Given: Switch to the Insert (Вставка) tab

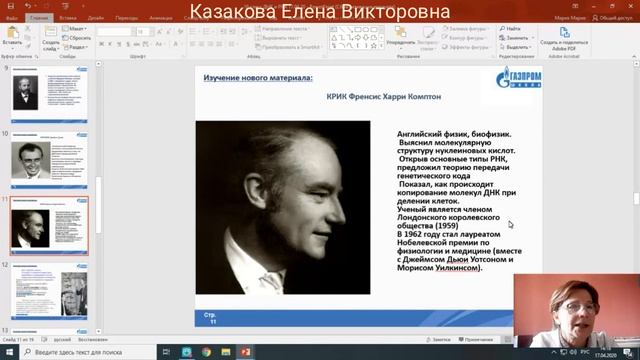Looking at the screenshot, I should click(68, 18).
